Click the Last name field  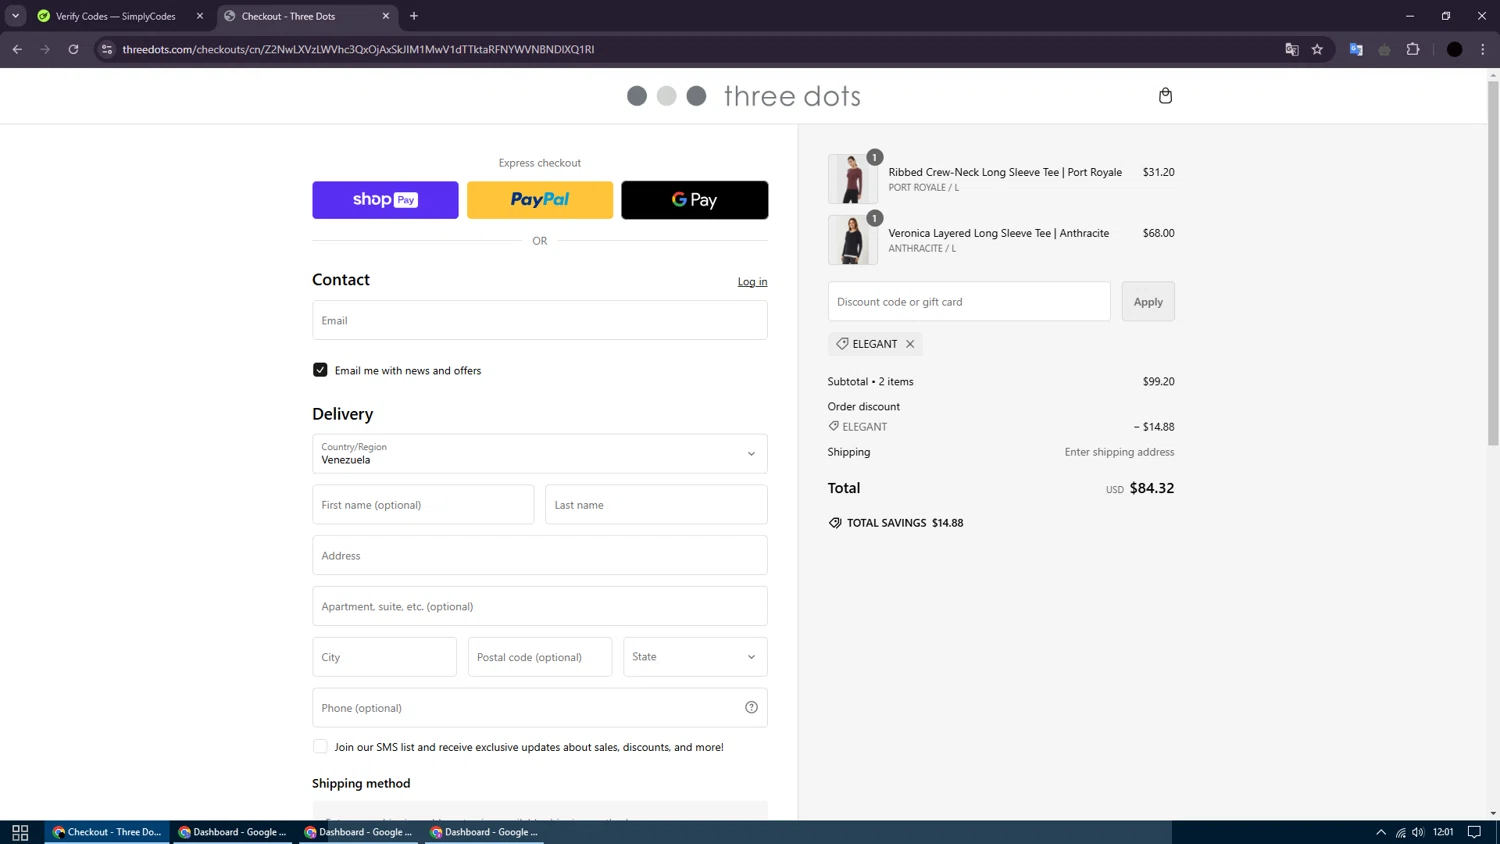pyautogui.click(x=656, y=505)
